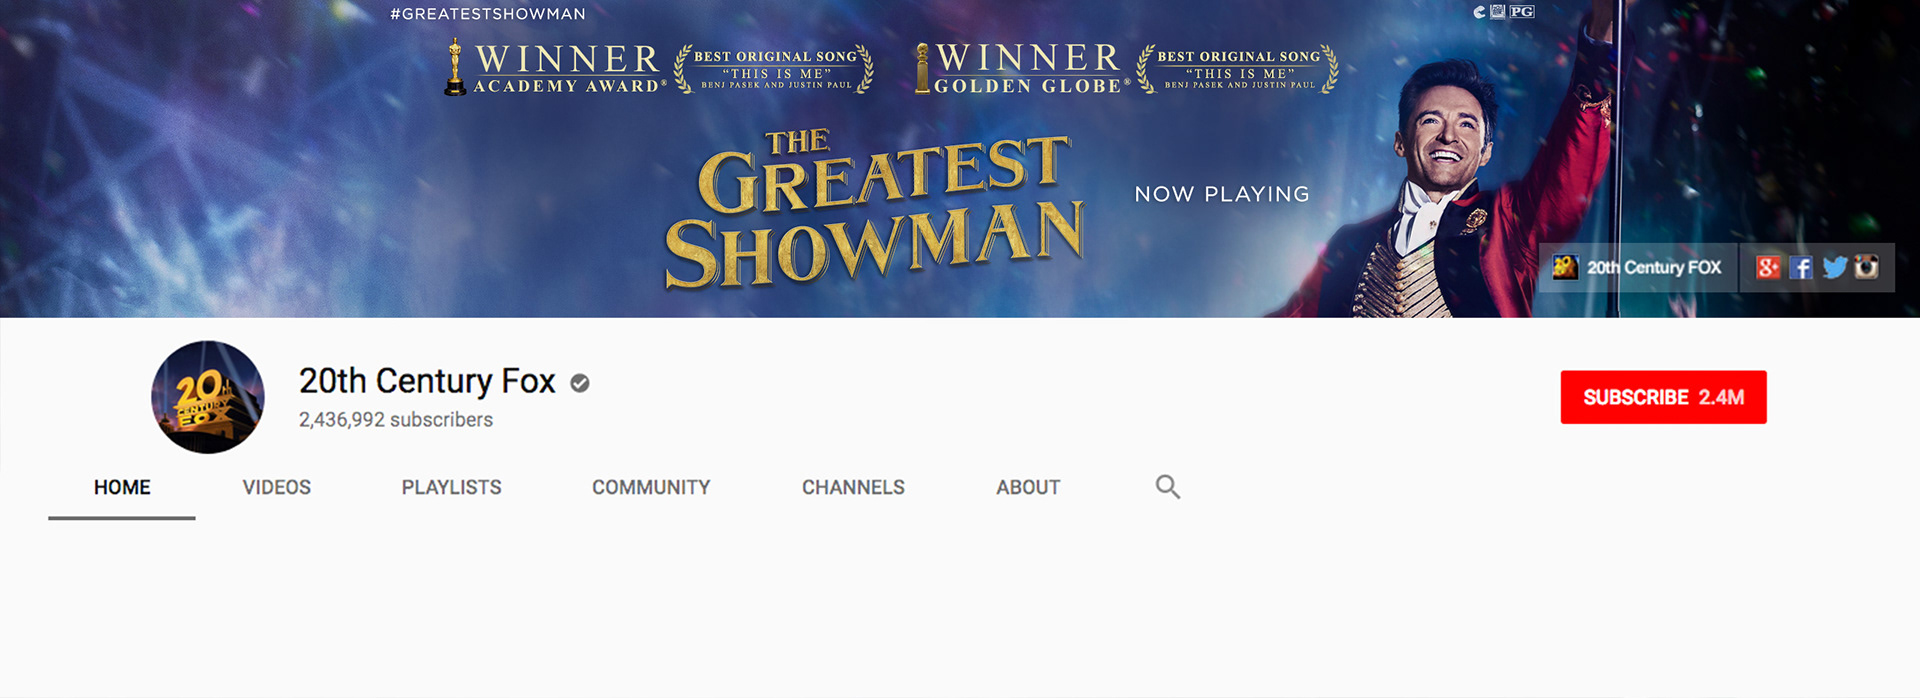Open the Twitter banner link icon
Image resolution: width=1920 pixels, height=698 pixels.
[x=1834, y=267]
